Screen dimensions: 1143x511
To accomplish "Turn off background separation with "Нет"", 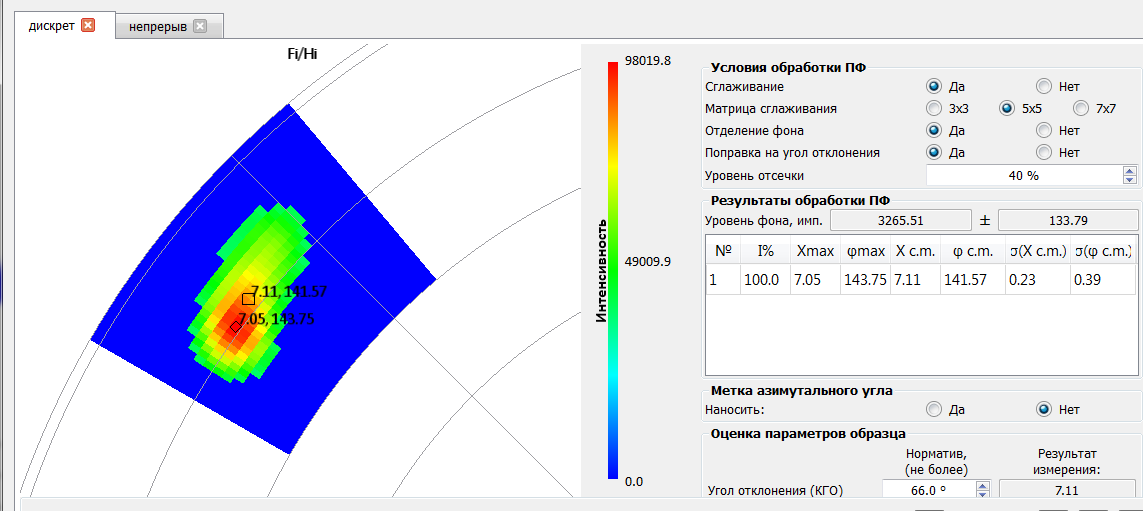I will click(1044, 130).
